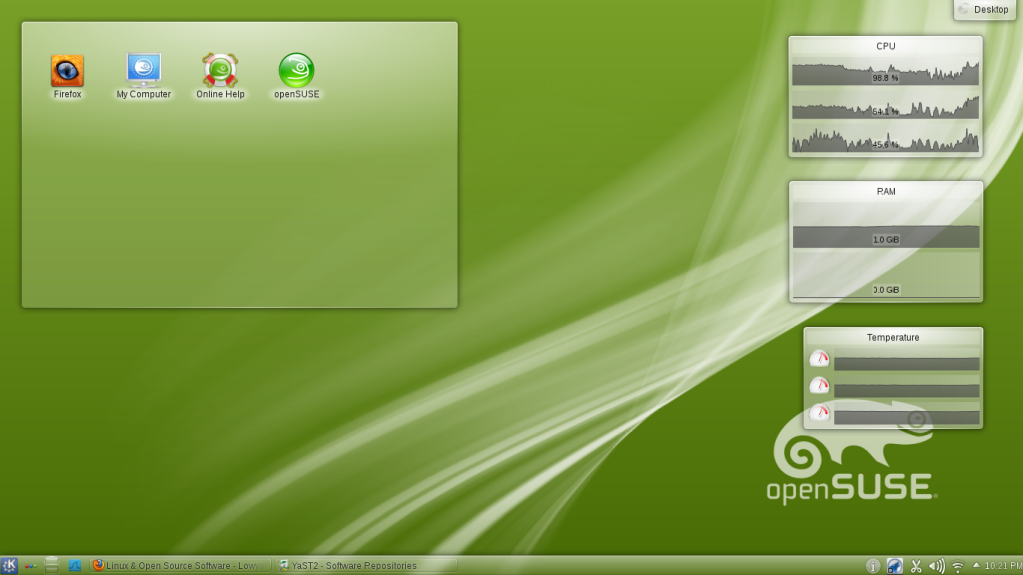Click the first Temperature gauge icon
This screenshot has width=1023, height=575.
point(819,359)
